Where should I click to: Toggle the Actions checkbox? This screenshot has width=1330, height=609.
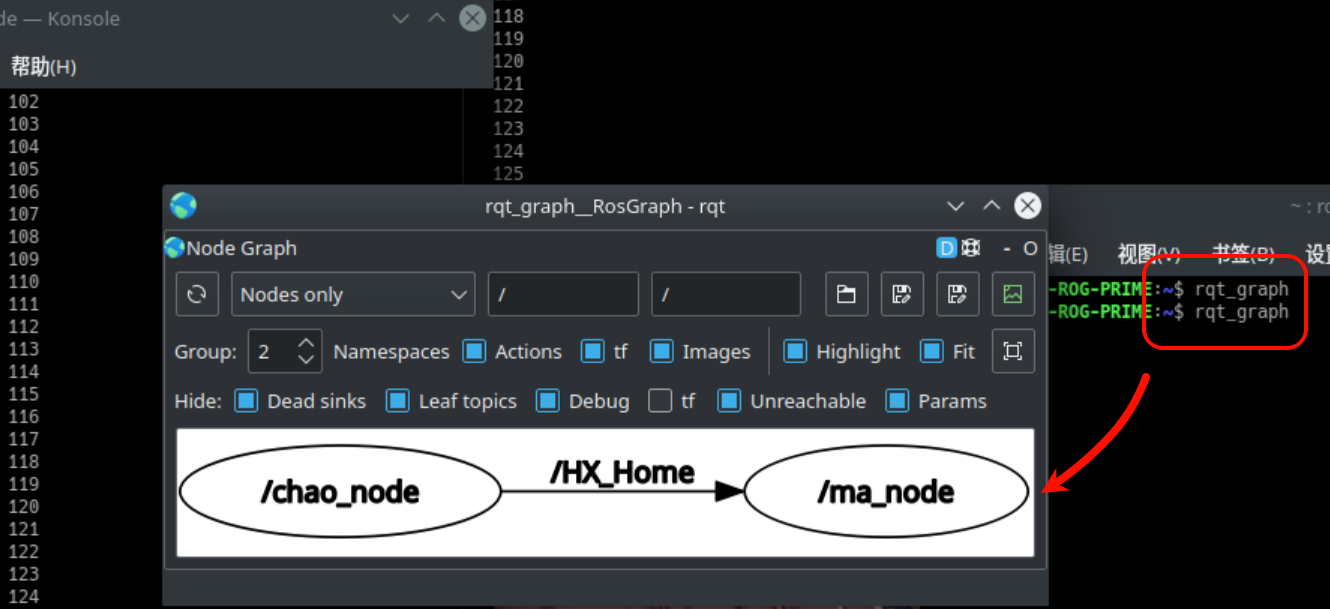click(475, 352)
